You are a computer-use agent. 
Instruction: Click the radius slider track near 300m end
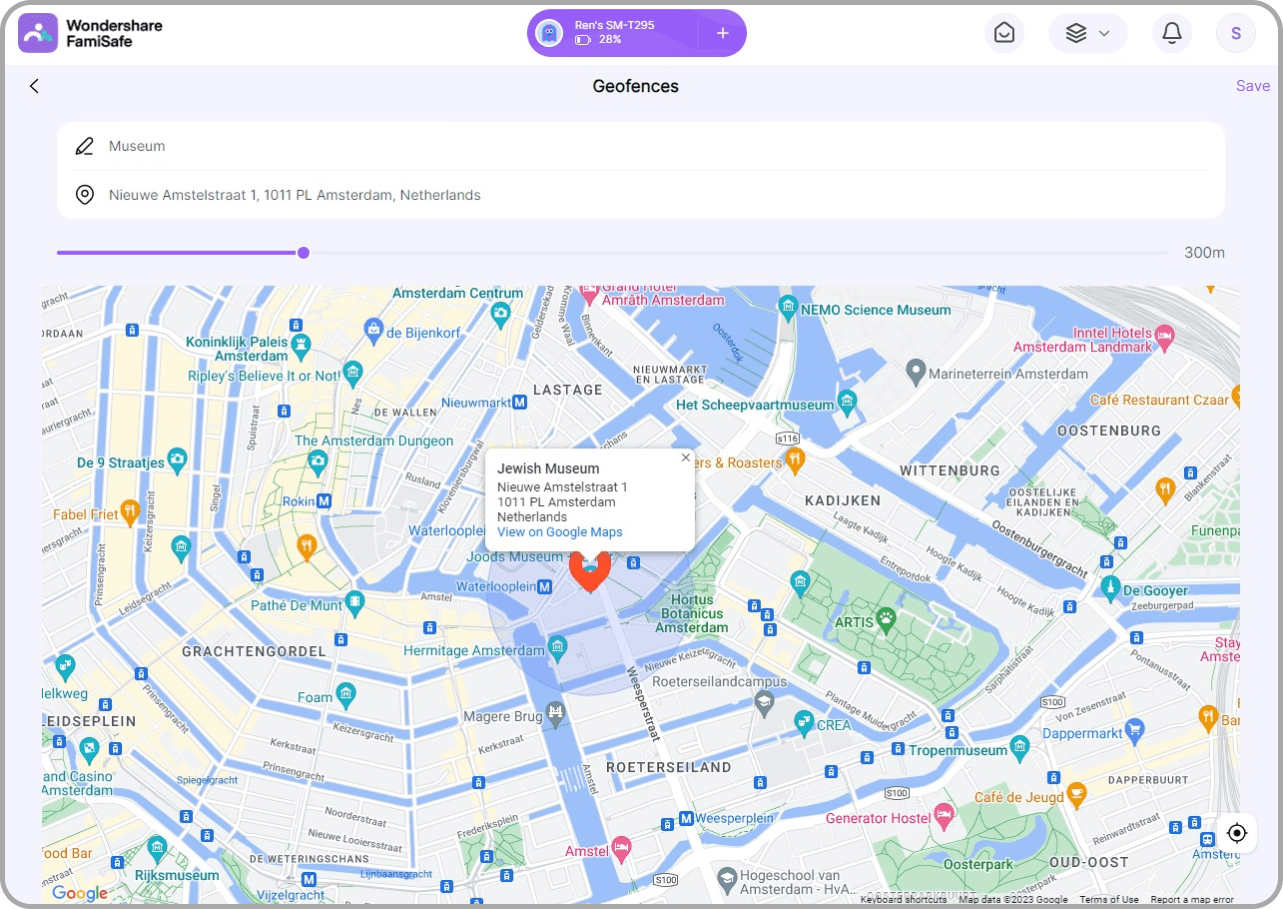pyautogui.click(x=1150, y=252)
